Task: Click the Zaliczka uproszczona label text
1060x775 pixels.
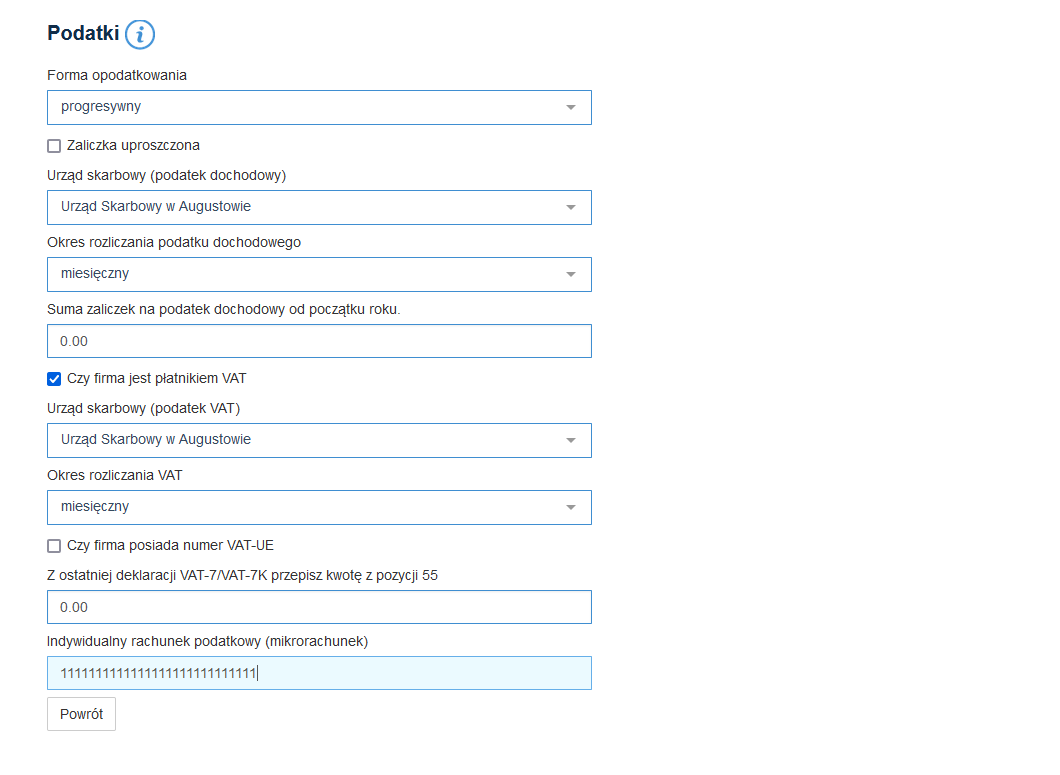Action: (133, 146)
